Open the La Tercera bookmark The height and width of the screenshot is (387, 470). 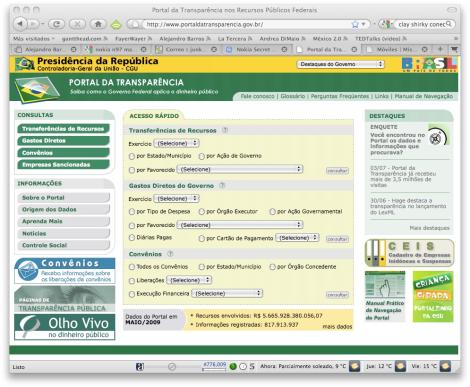click(235, 39)
